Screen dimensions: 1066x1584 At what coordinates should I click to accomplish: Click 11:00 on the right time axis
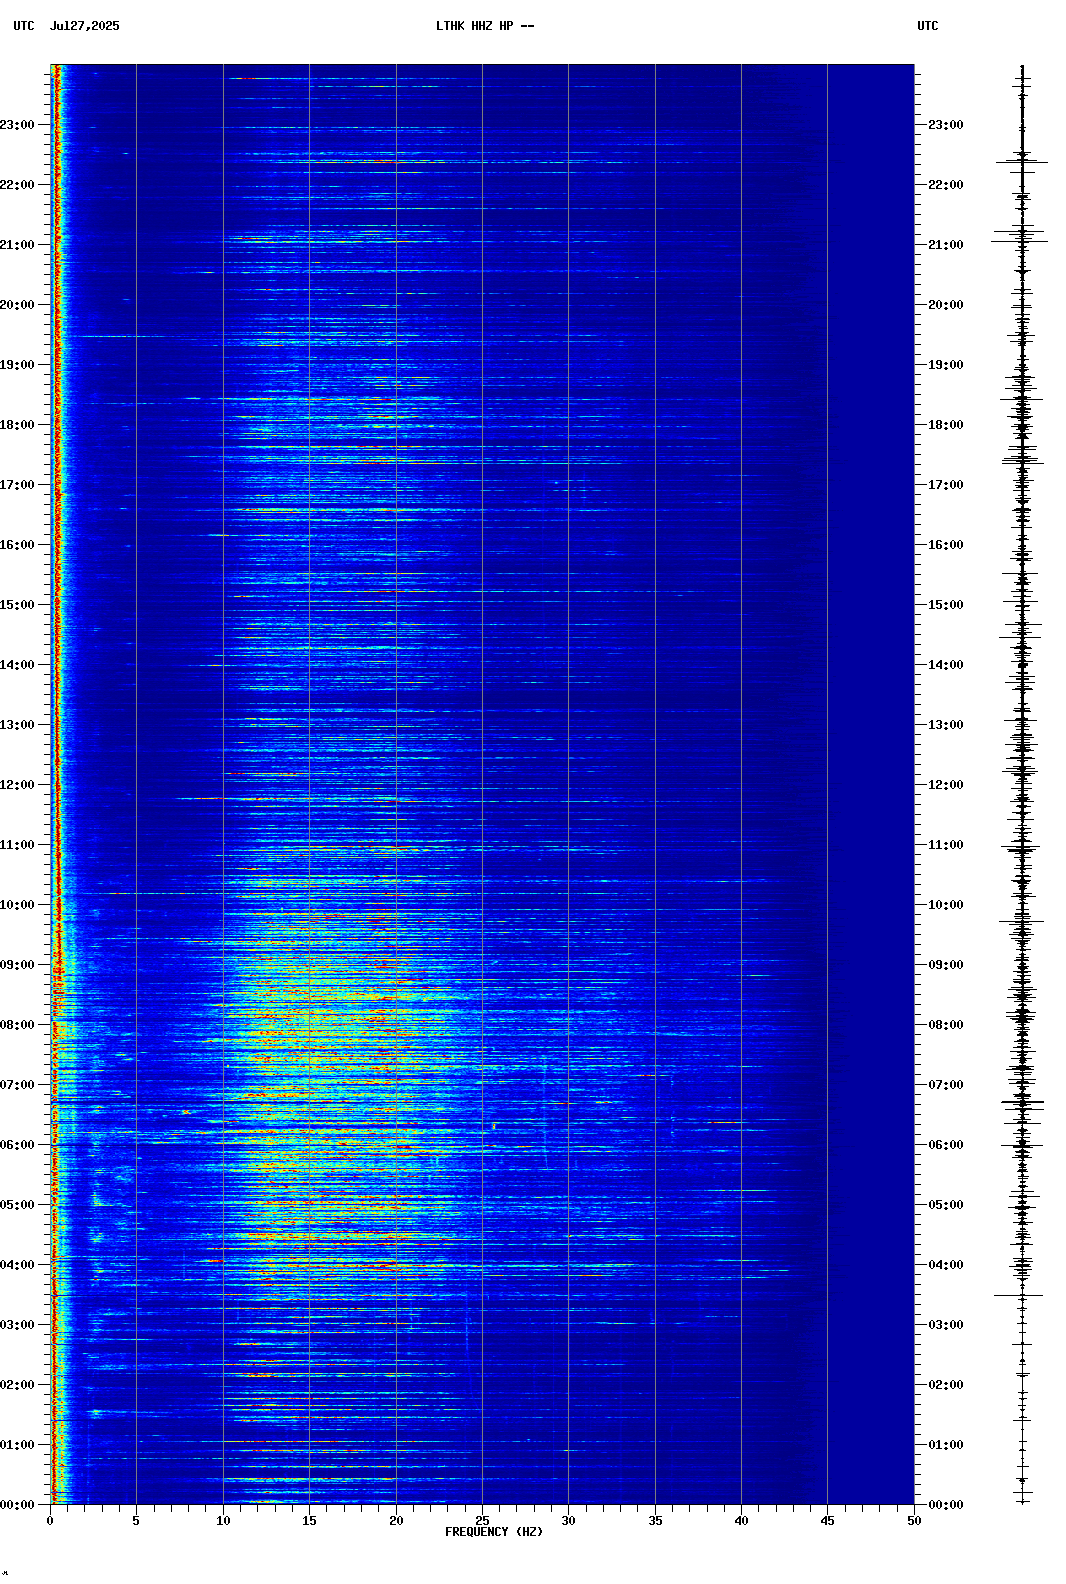(946, 845)
